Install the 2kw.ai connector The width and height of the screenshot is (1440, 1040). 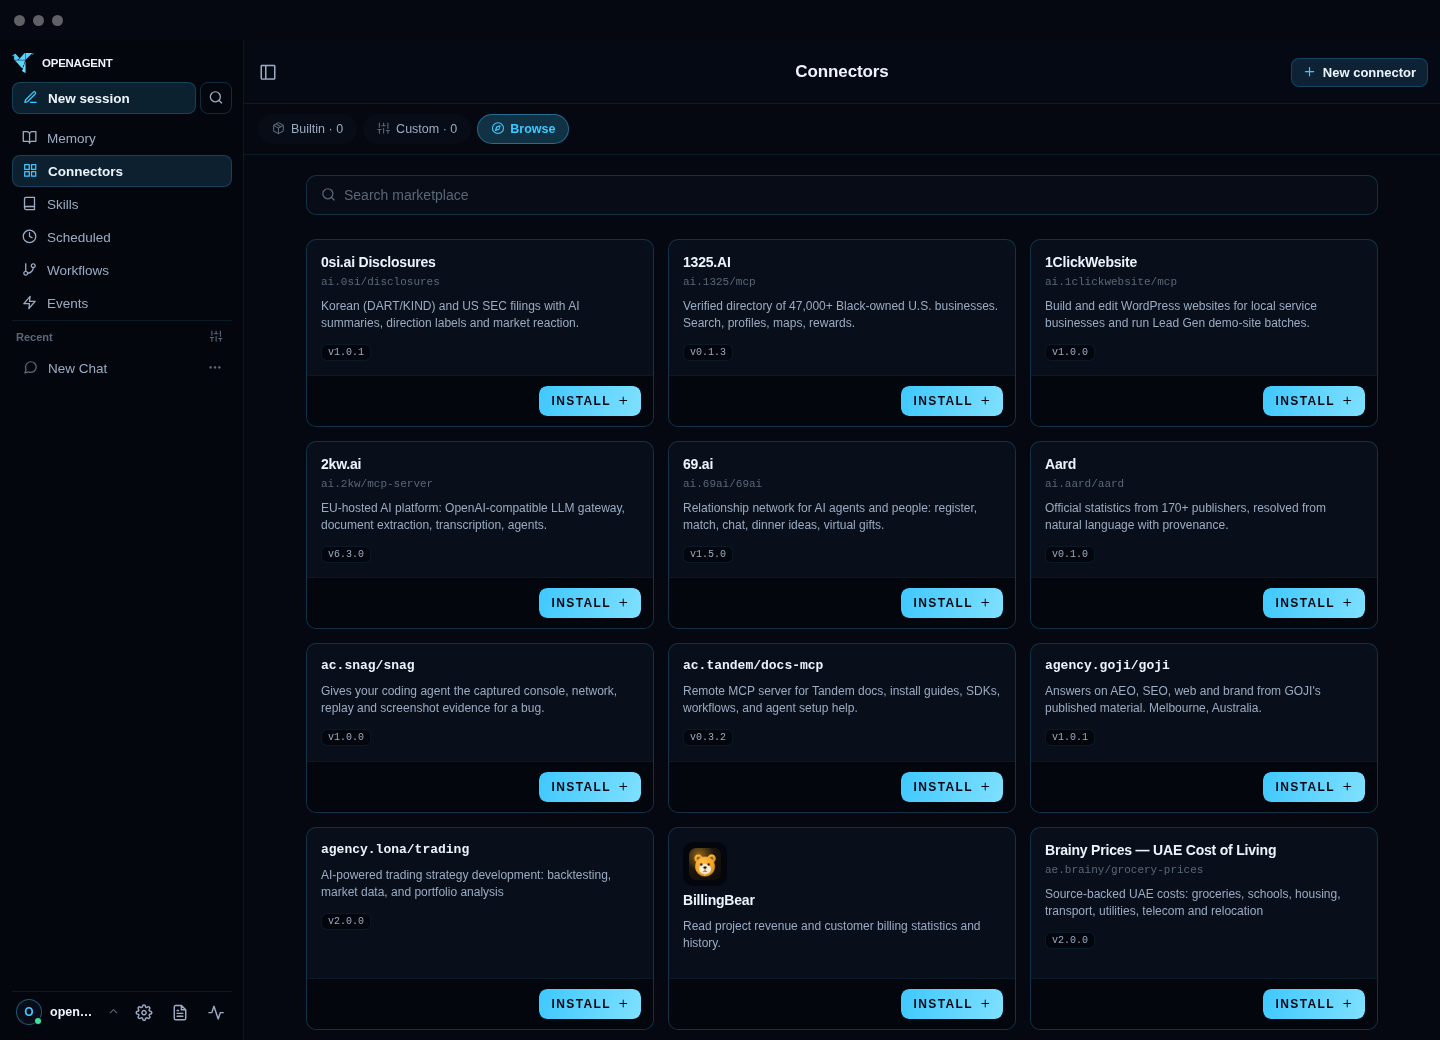pyautogui.click(x=590, y=603)
